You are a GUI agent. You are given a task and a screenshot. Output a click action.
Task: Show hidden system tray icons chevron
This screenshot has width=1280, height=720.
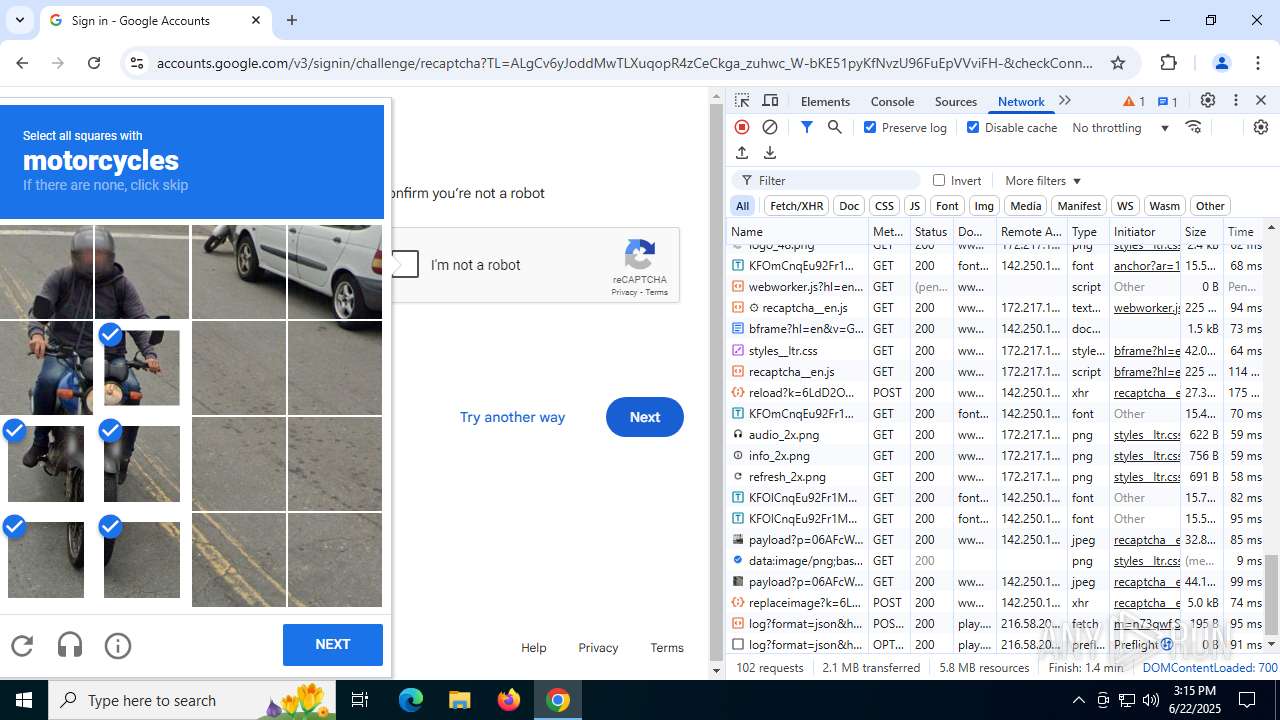[x=1078, y=700]
